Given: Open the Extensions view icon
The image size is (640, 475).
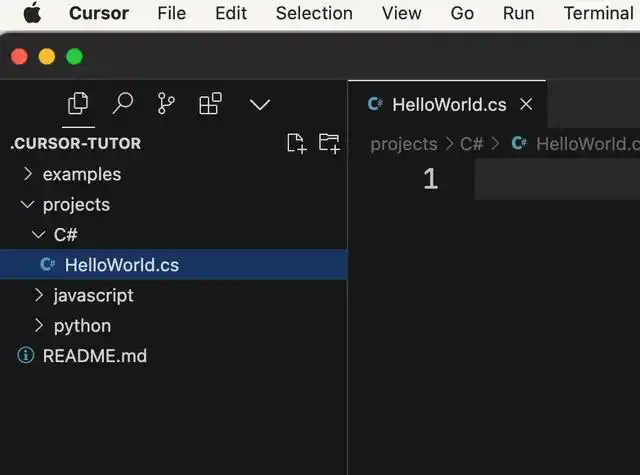Looking at the screenshot, I should pyautogui.click(x=210, y=104).
